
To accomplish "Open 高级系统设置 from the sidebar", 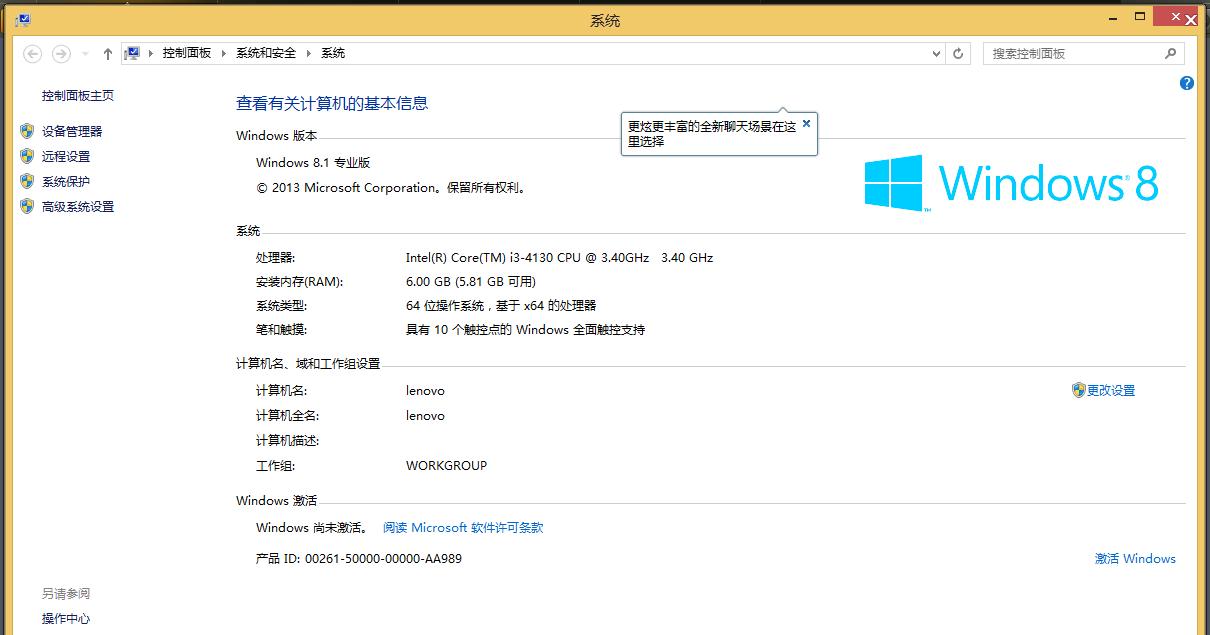I will coord(78,206).
